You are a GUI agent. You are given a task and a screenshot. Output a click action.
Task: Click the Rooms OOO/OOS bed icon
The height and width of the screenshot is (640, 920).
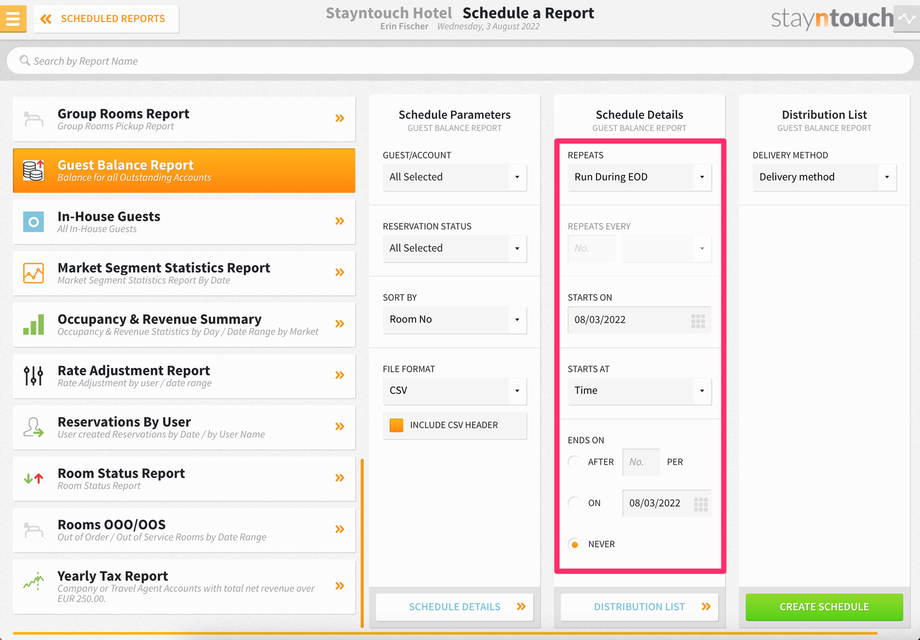[33, 530]
